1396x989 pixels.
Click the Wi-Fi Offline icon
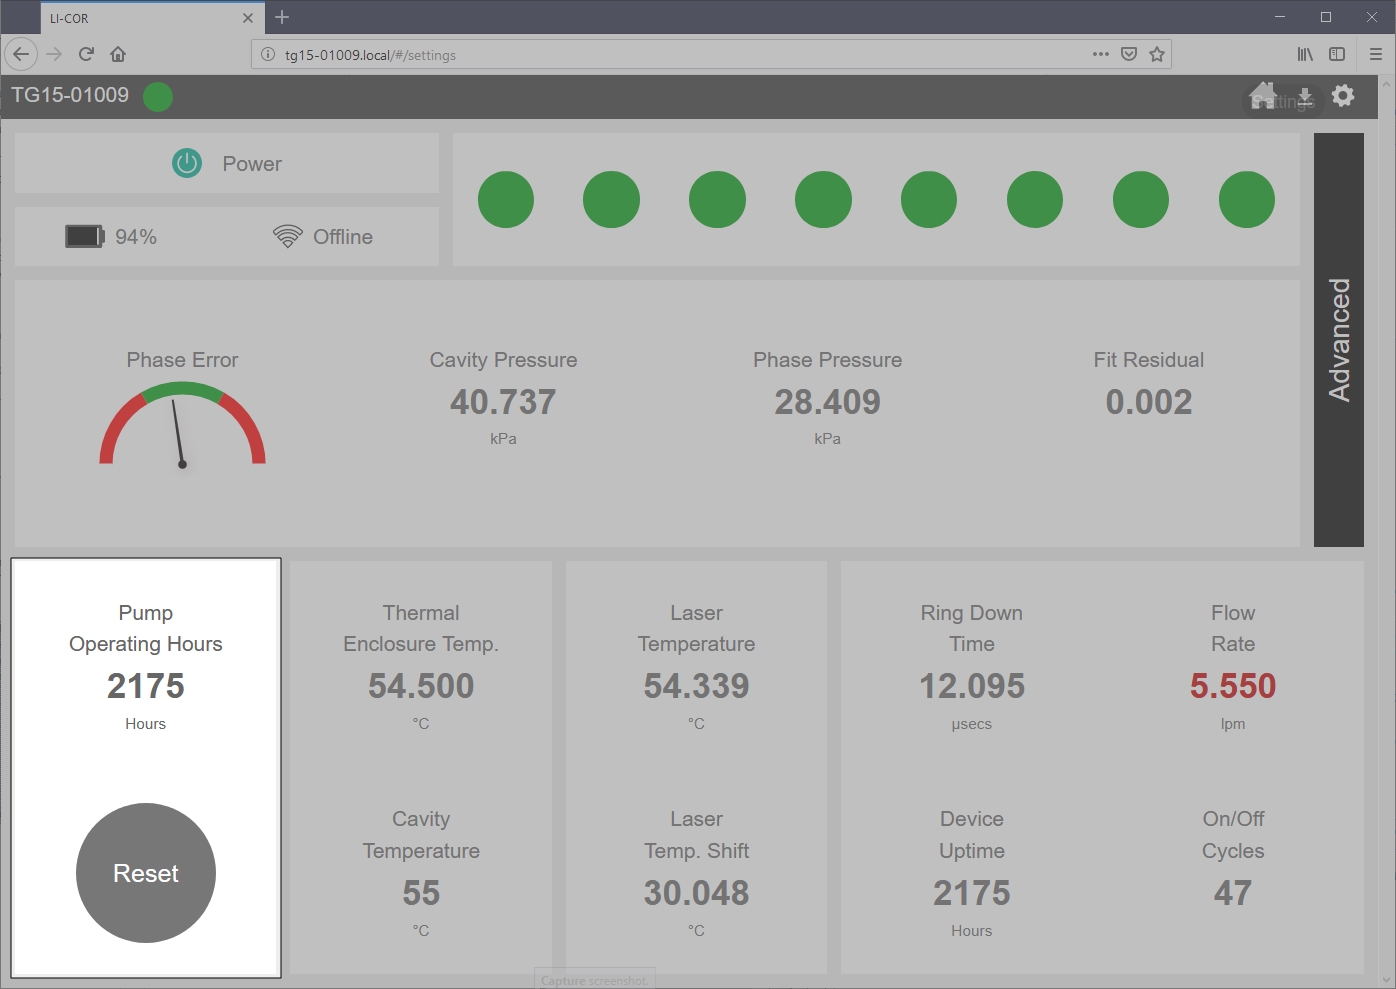[x=287, y=237]
